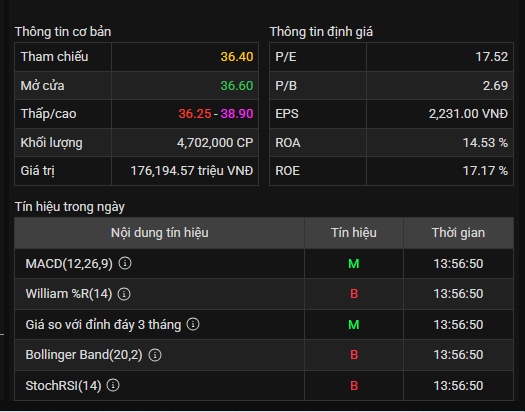The height and width of the screenshot is (412, 525).
Task: Click red B signal for William %R
Action: pyautogui.click(x=354, y=294)
